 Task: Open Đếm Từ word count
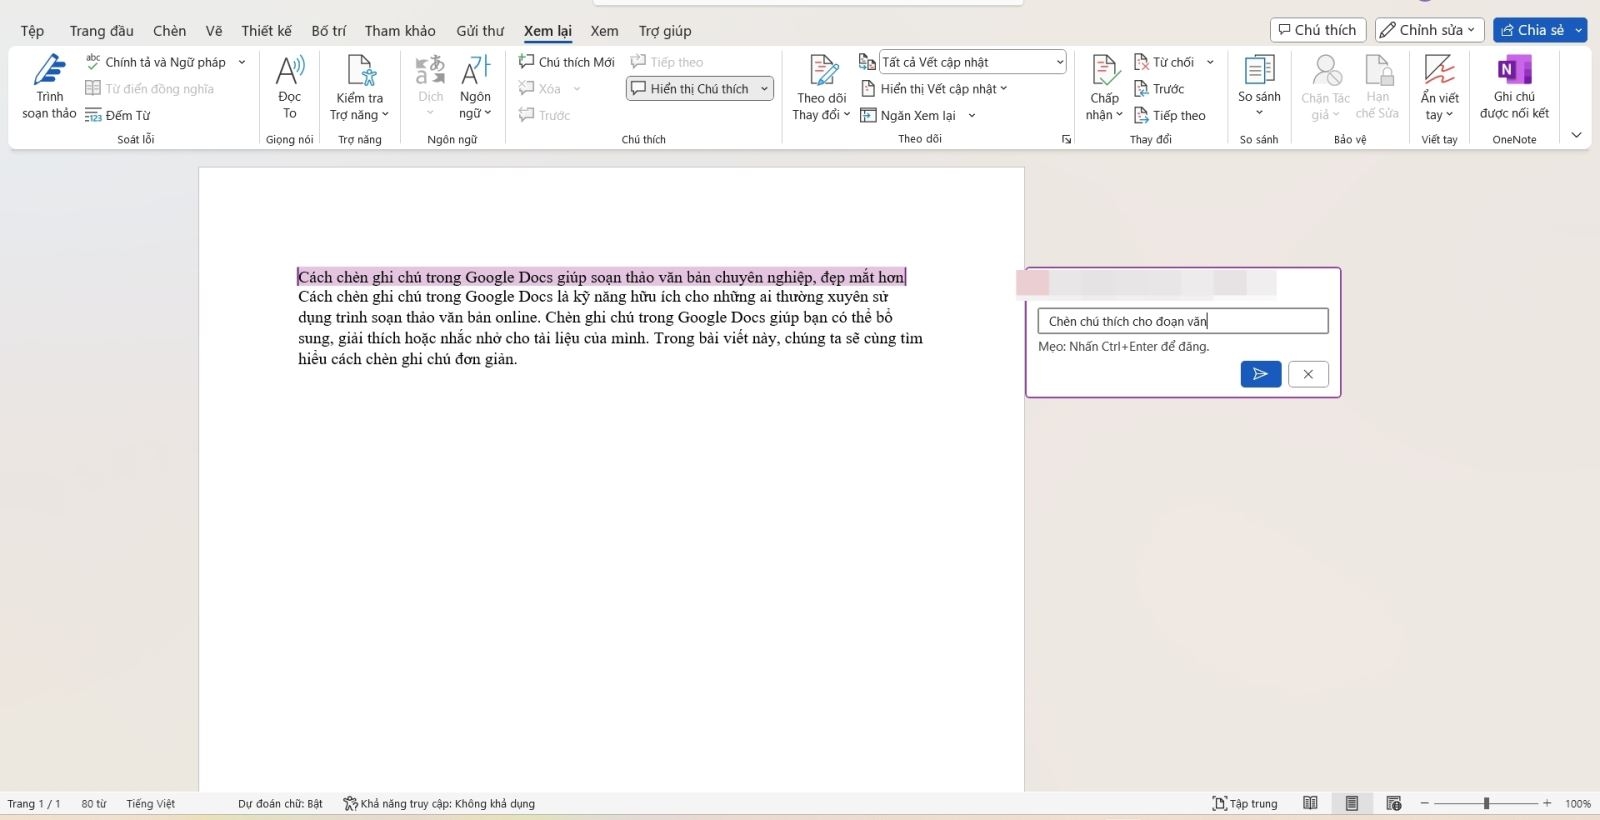[x=118, y=115]
